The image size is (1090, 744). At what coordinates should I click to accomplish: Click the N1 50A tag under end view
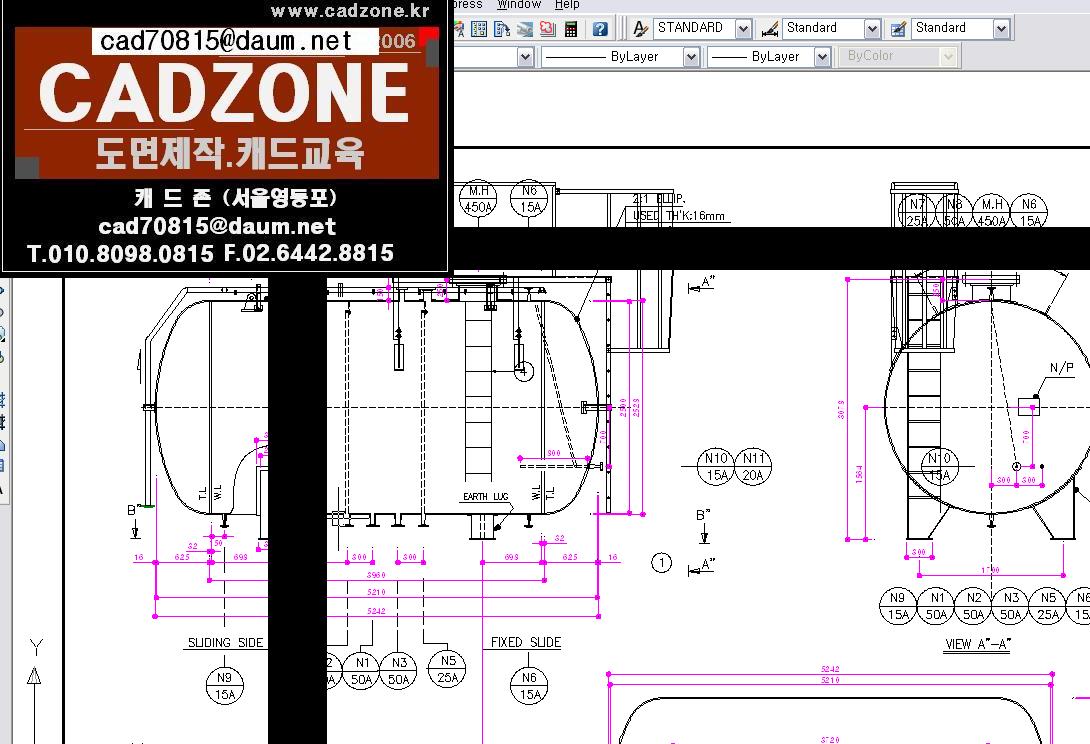tap(936, 606)
